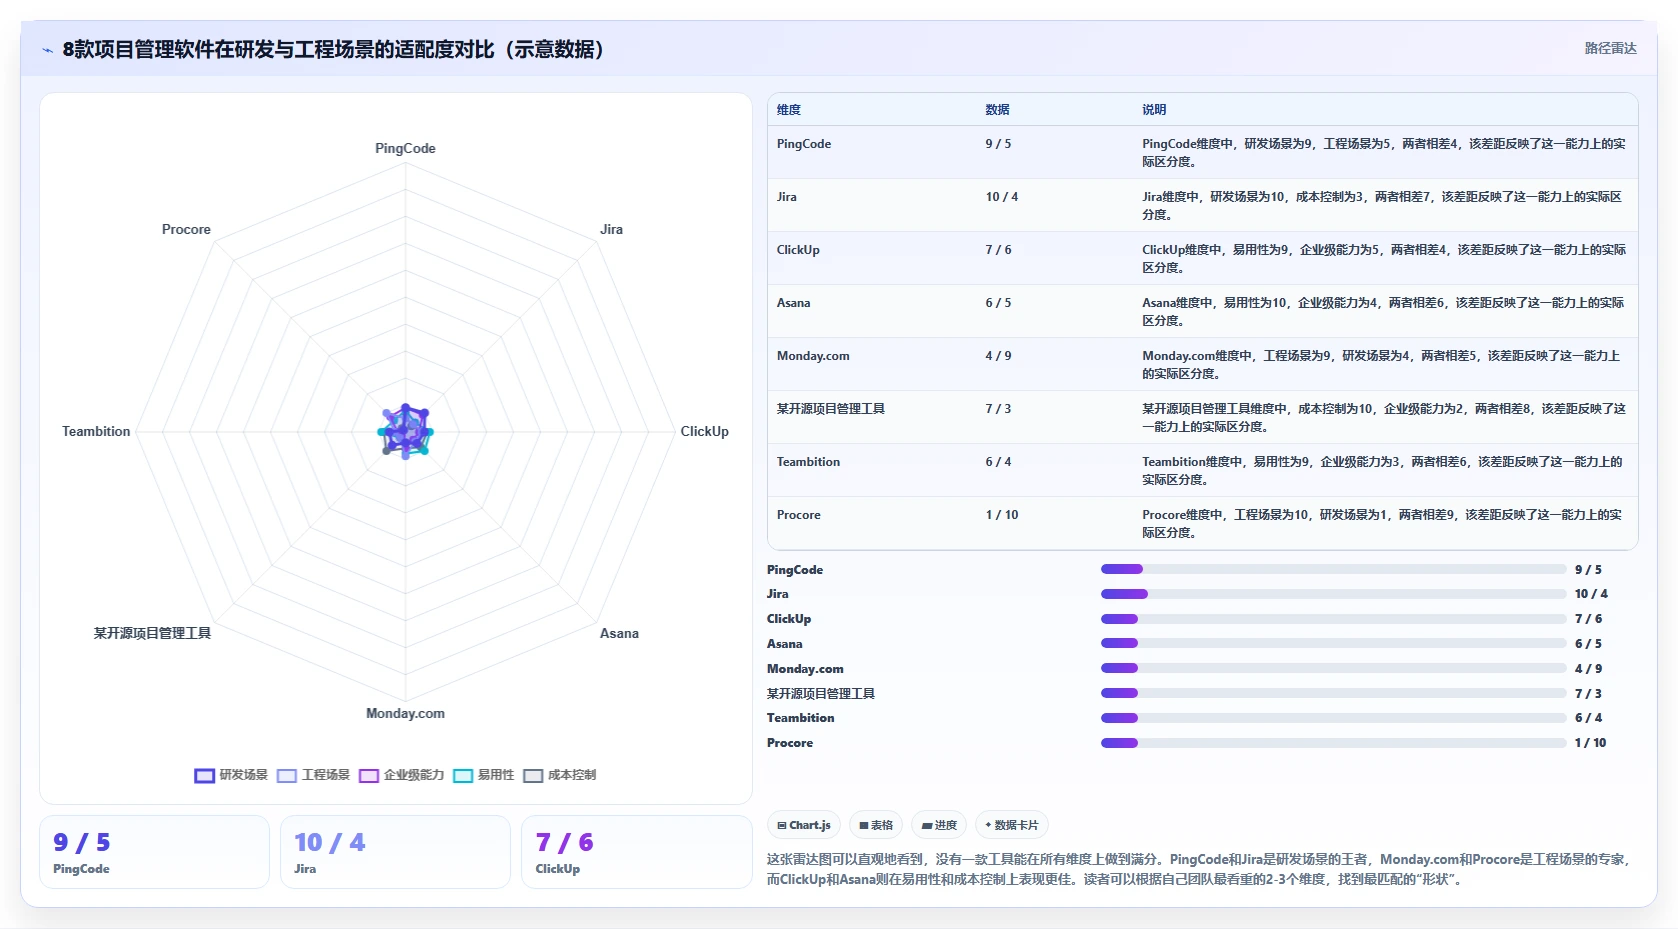Click the ClickUp progress bar
Image resolution: width=1678 pixels, height=929 pixels.
(1333, 619)
